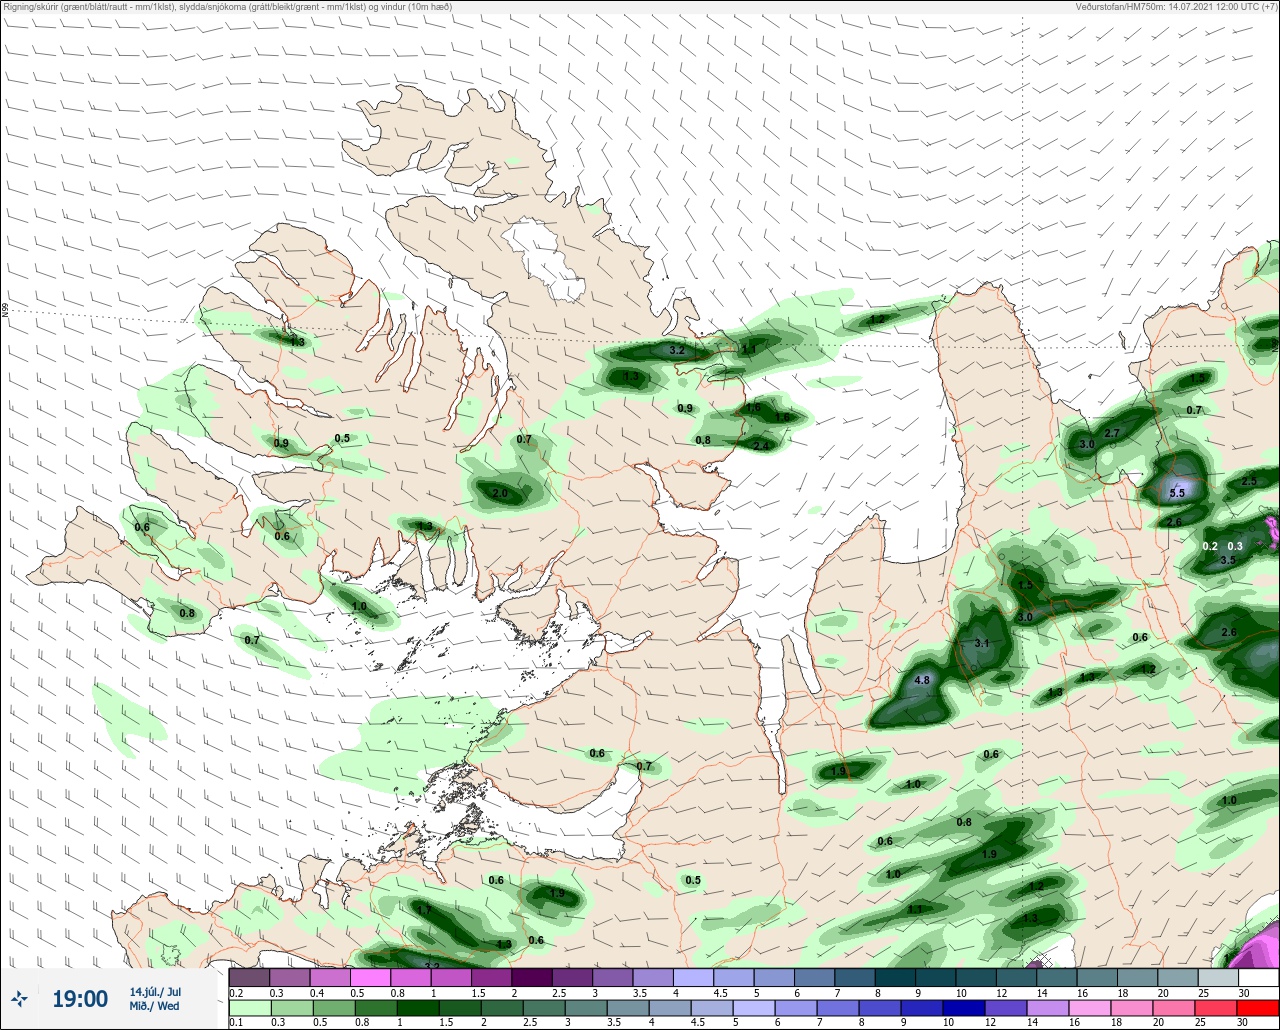Click upper-row dark teal swatch labeled 9

[935, 977]
